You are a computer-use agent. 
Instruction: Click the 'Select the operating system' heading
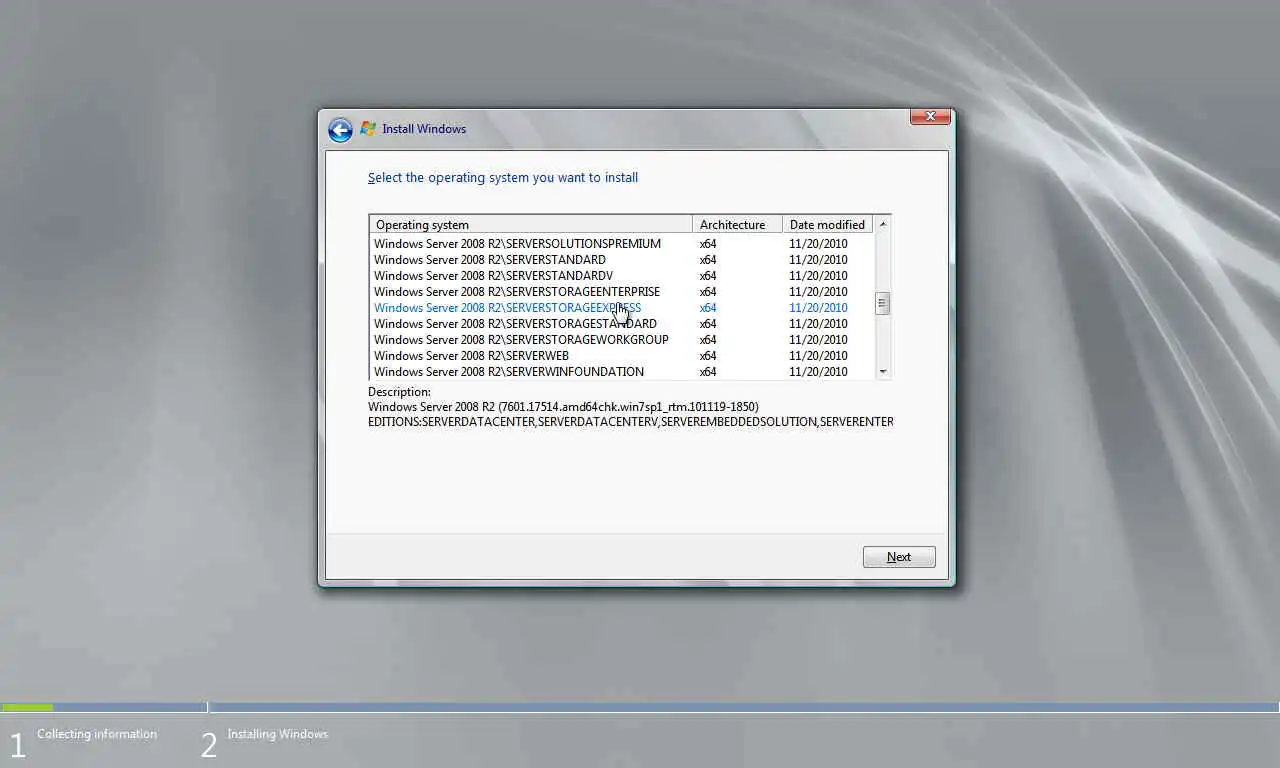tap(503, 178)
